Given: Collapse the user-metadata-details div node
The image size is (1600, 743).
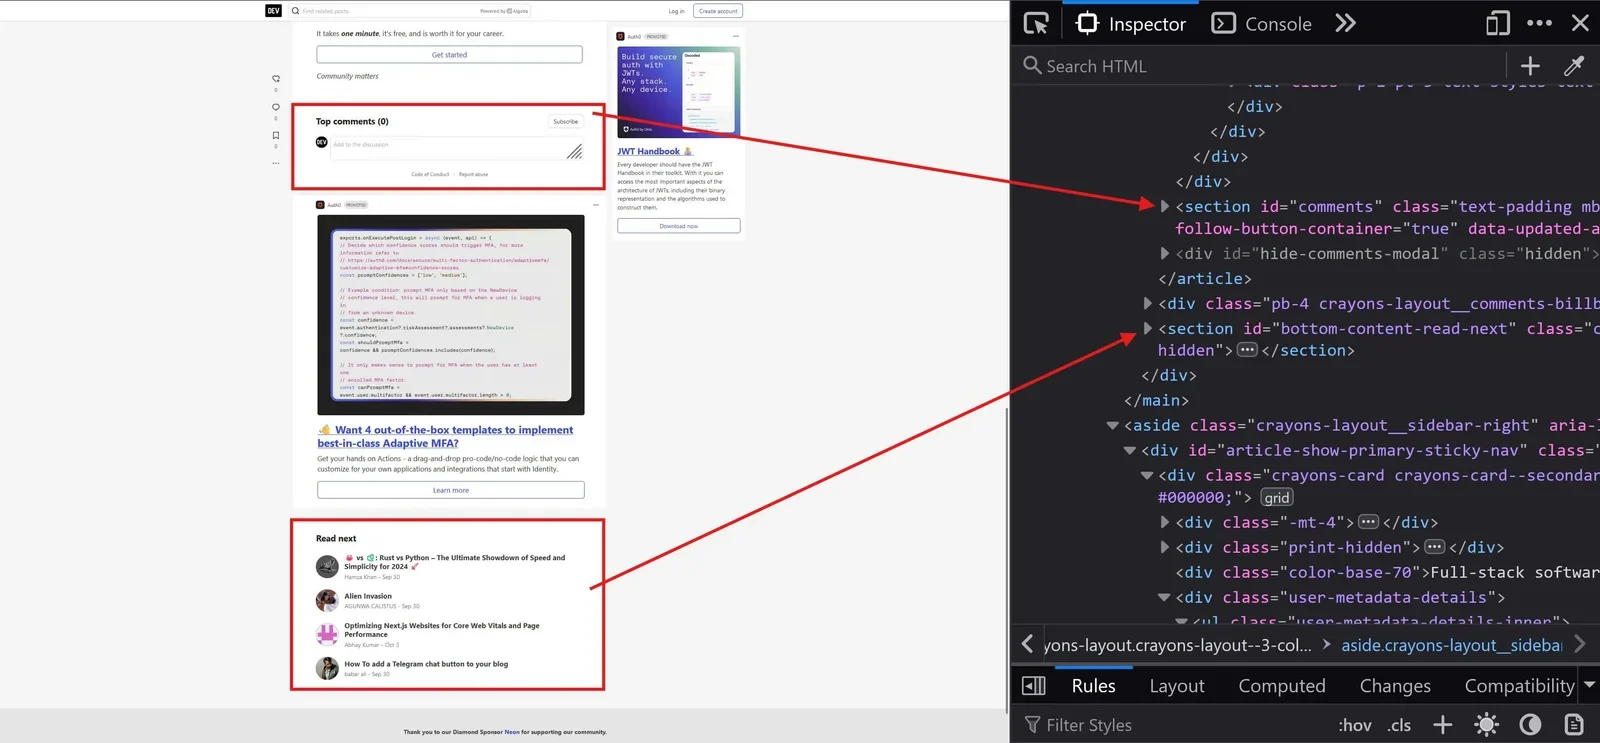Looking at the screenshot, I should [1164, 597].
